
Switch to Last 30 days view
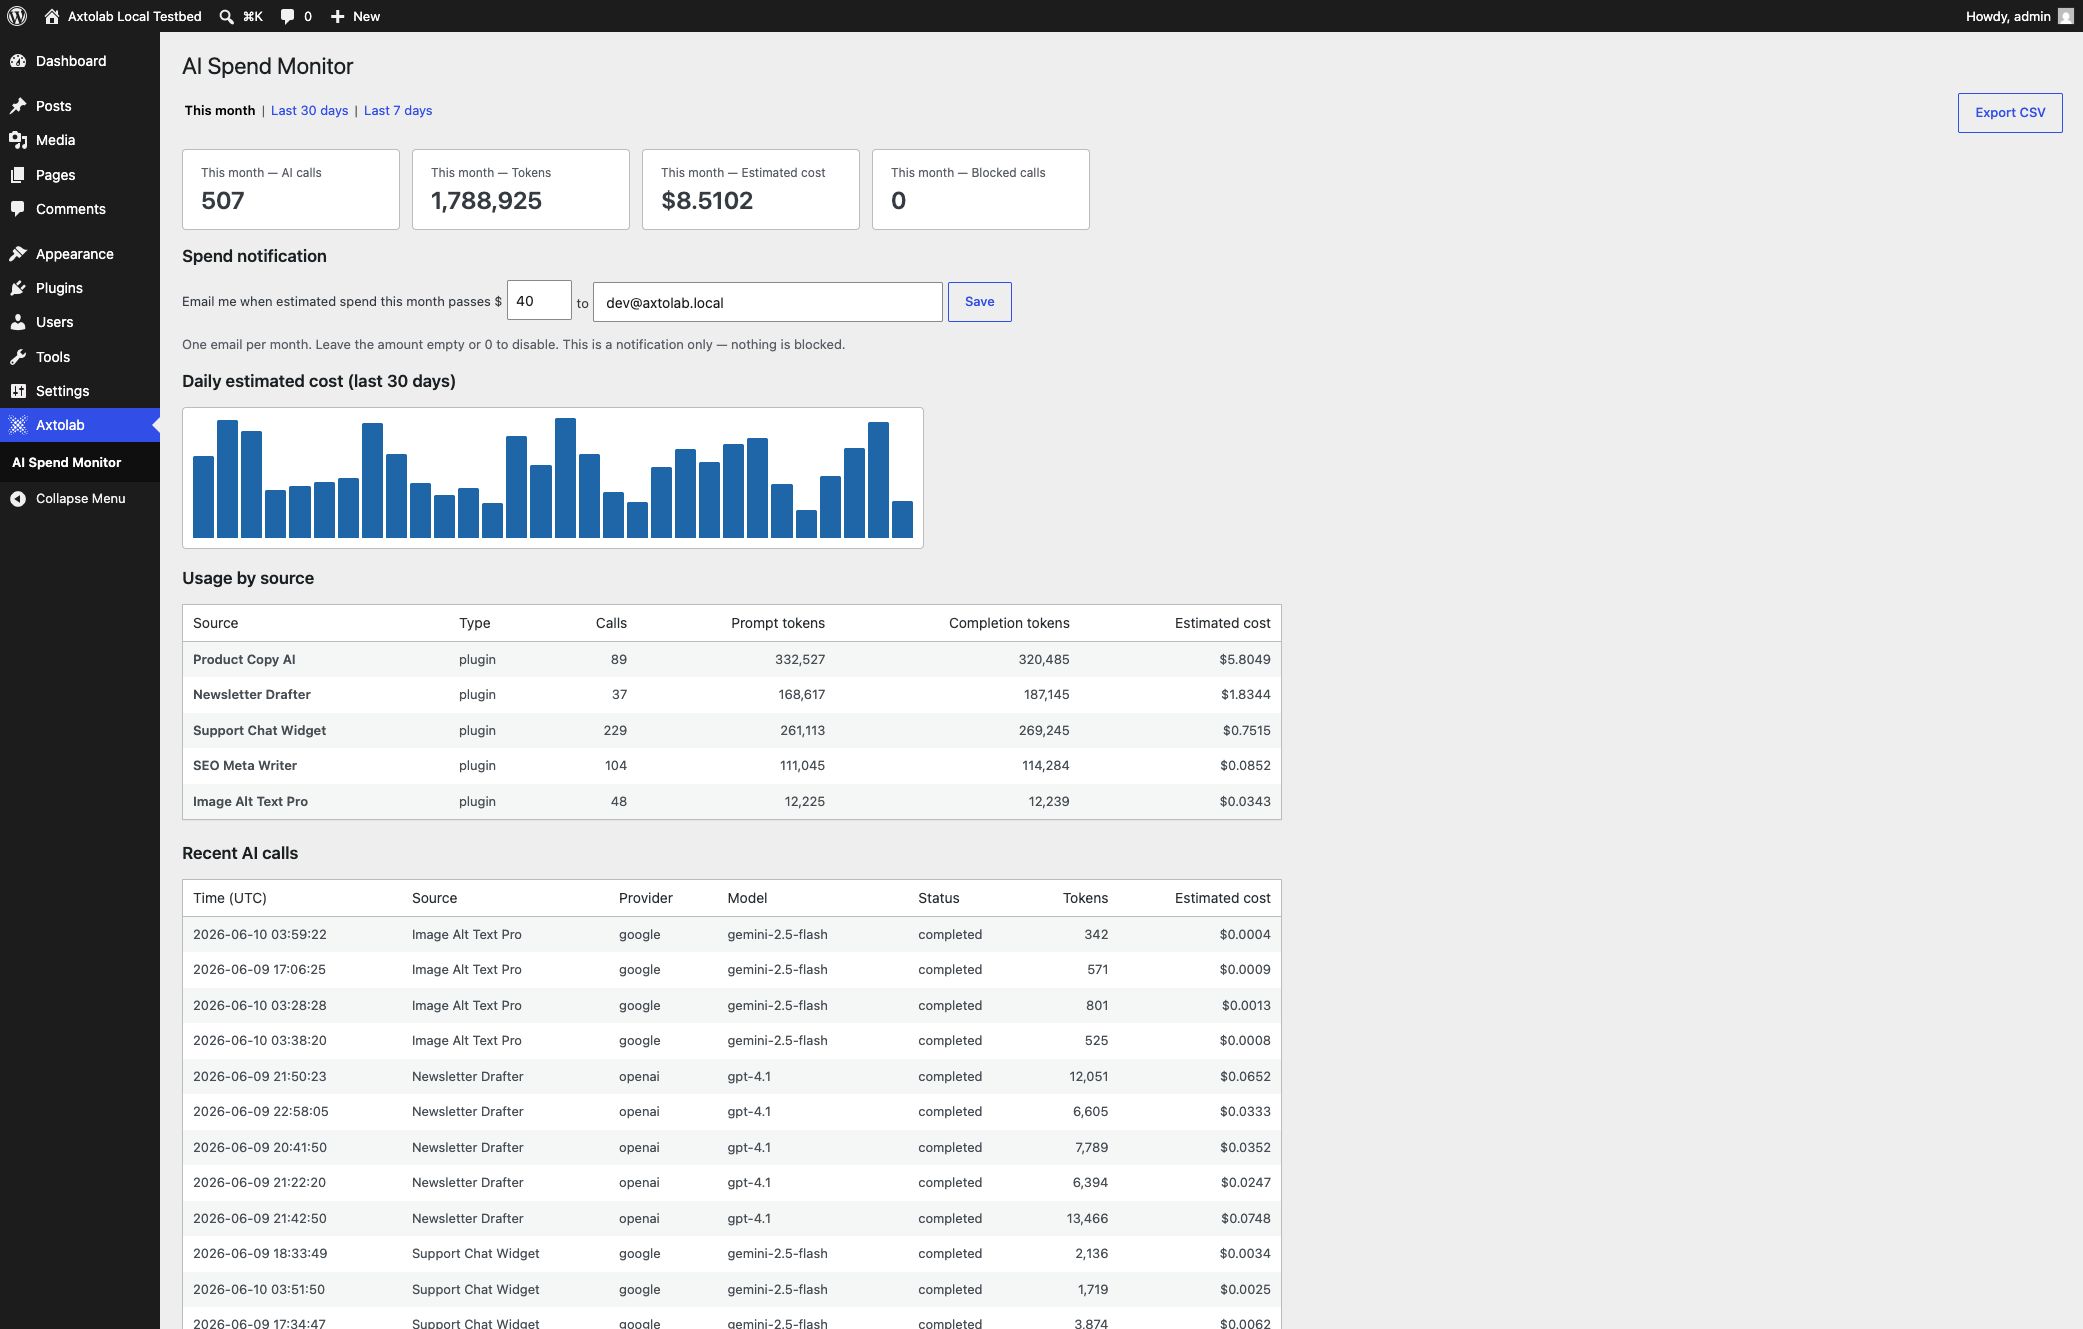point(309,110)
